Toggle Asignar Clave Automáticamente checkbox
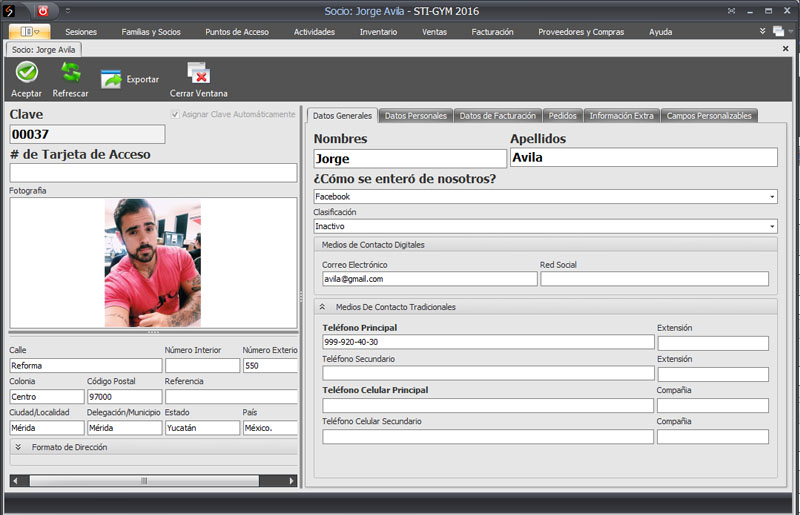 [x=175, y=114]
